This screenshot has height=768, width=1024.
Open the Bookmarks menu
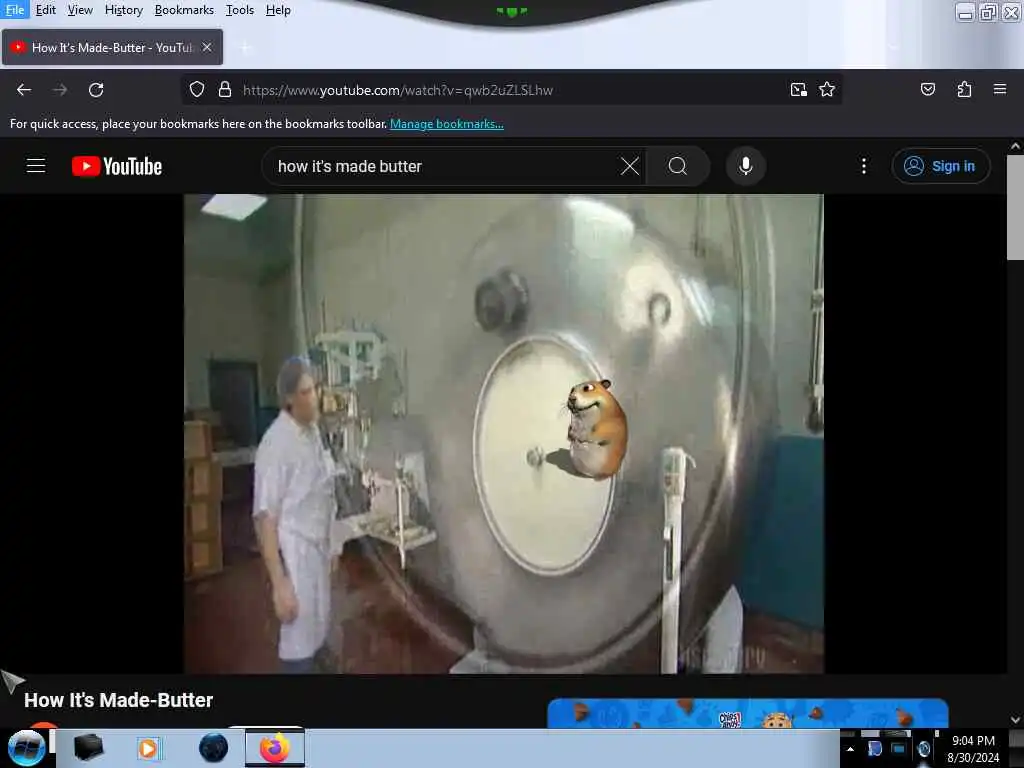[x=184, y=10]
